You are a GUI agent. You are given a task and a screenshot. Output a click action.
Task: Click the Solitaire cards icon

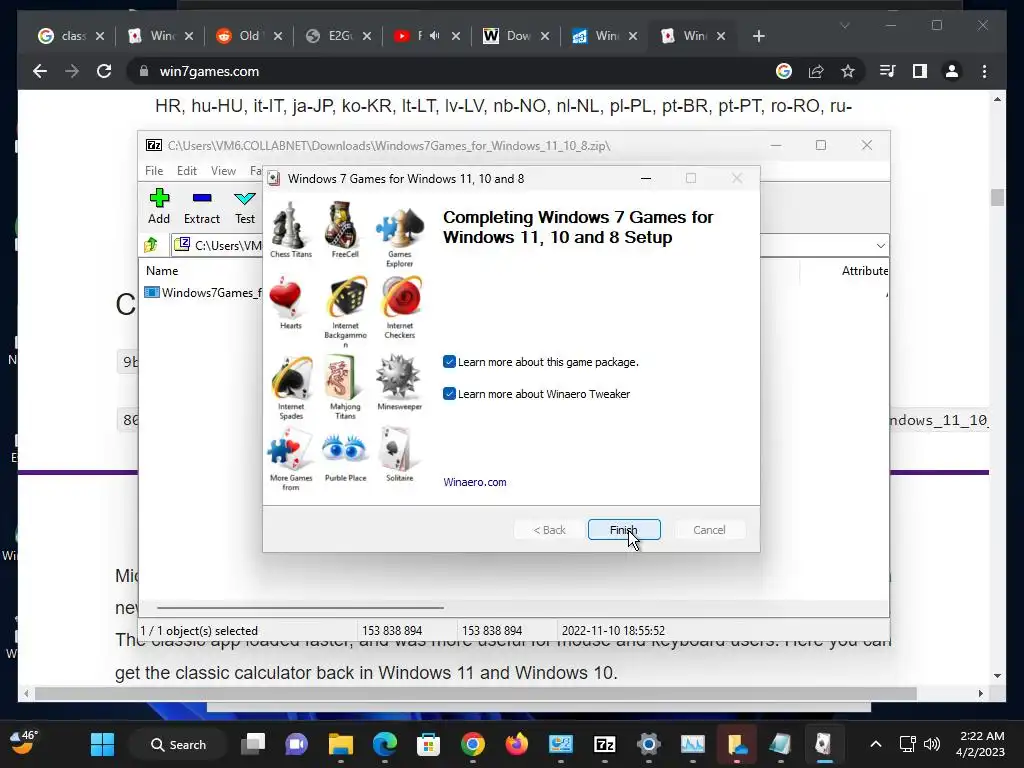tap(397, 449)
